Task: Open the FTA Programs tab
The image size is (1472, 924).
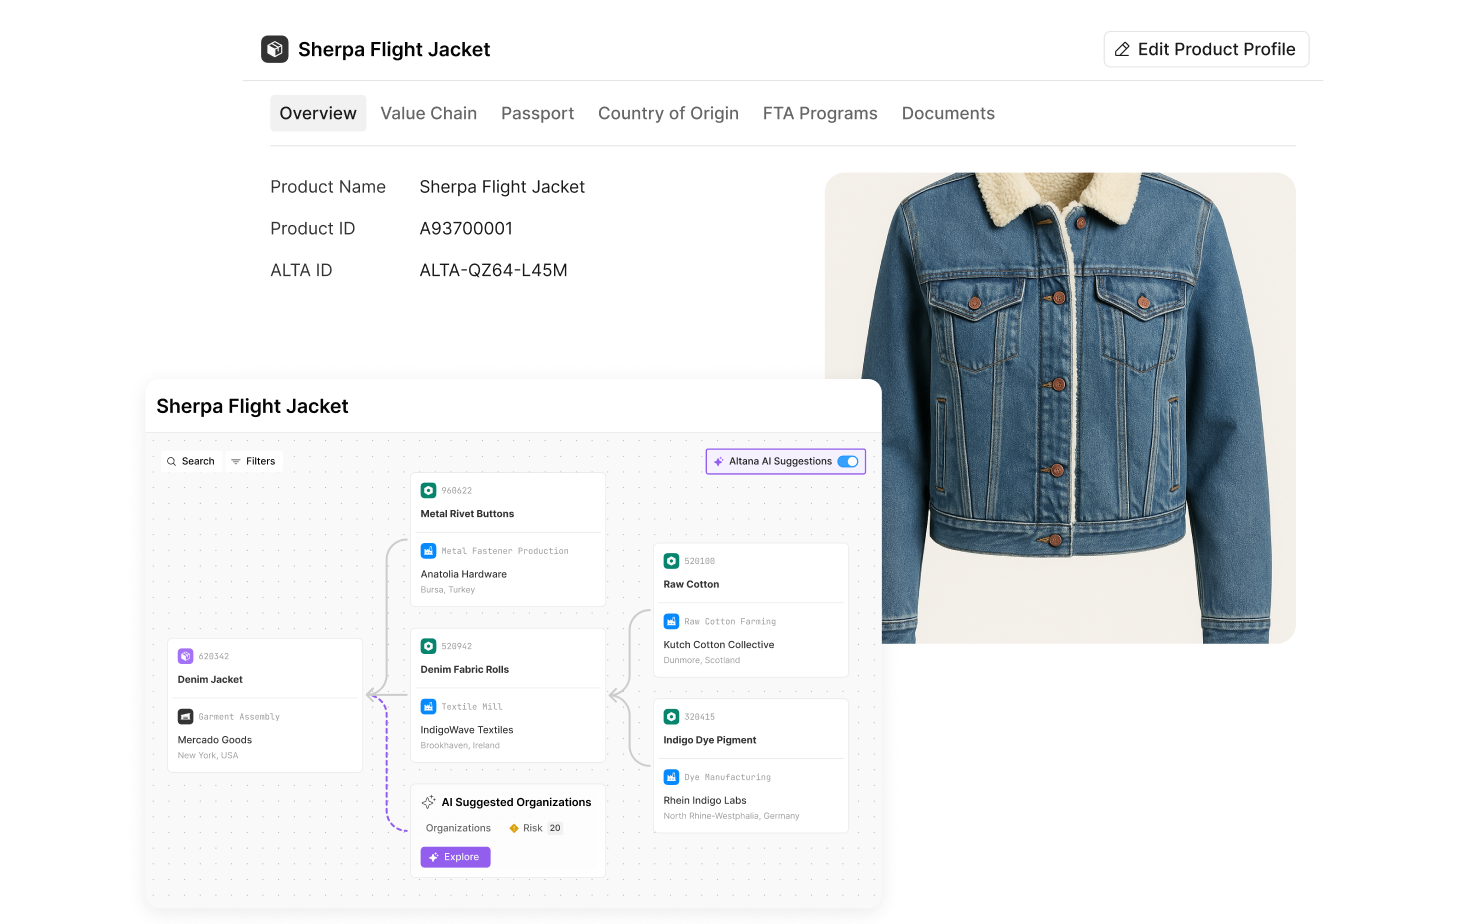Action: (820, 113)
